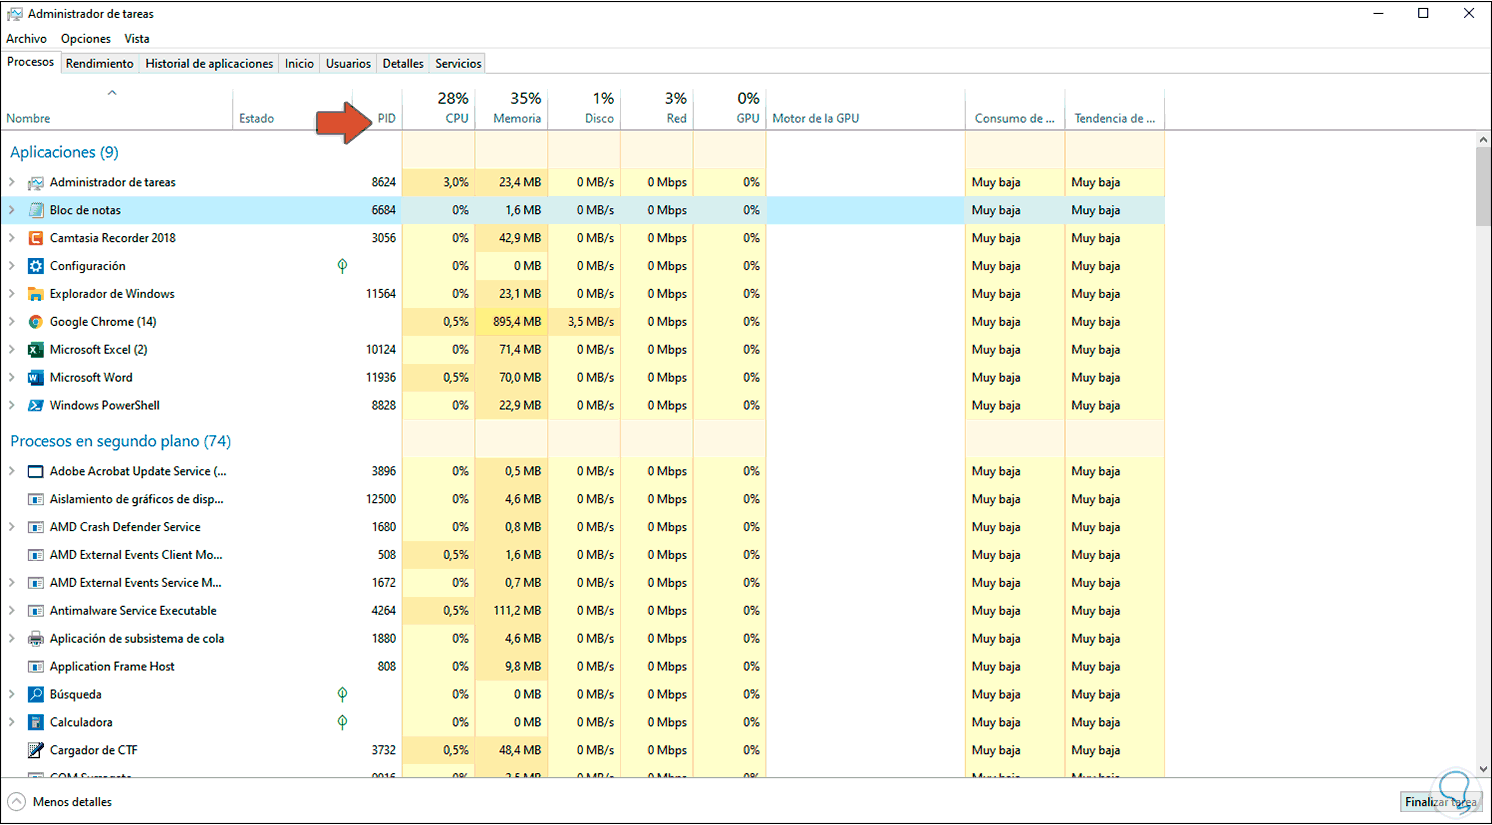Click the Camtasia Recorder 2018 icon
The height and width of the screenshot is (825, 1492).
pos(36,238)
